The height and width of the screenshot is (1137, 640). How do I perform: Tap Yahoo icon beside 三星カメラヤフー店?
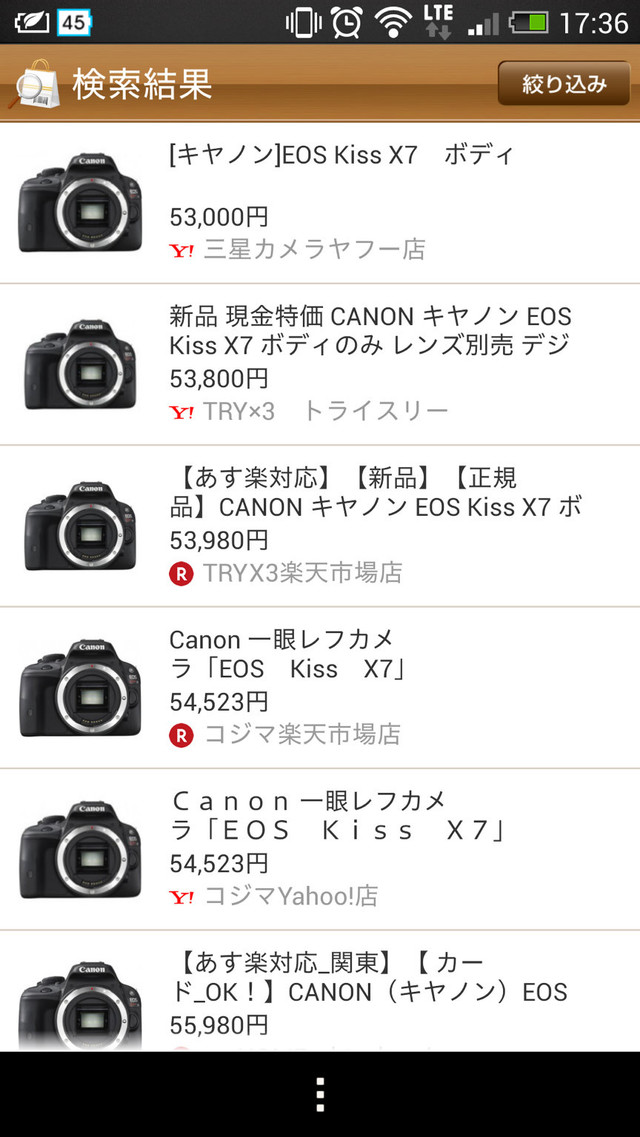coord(182,250)
